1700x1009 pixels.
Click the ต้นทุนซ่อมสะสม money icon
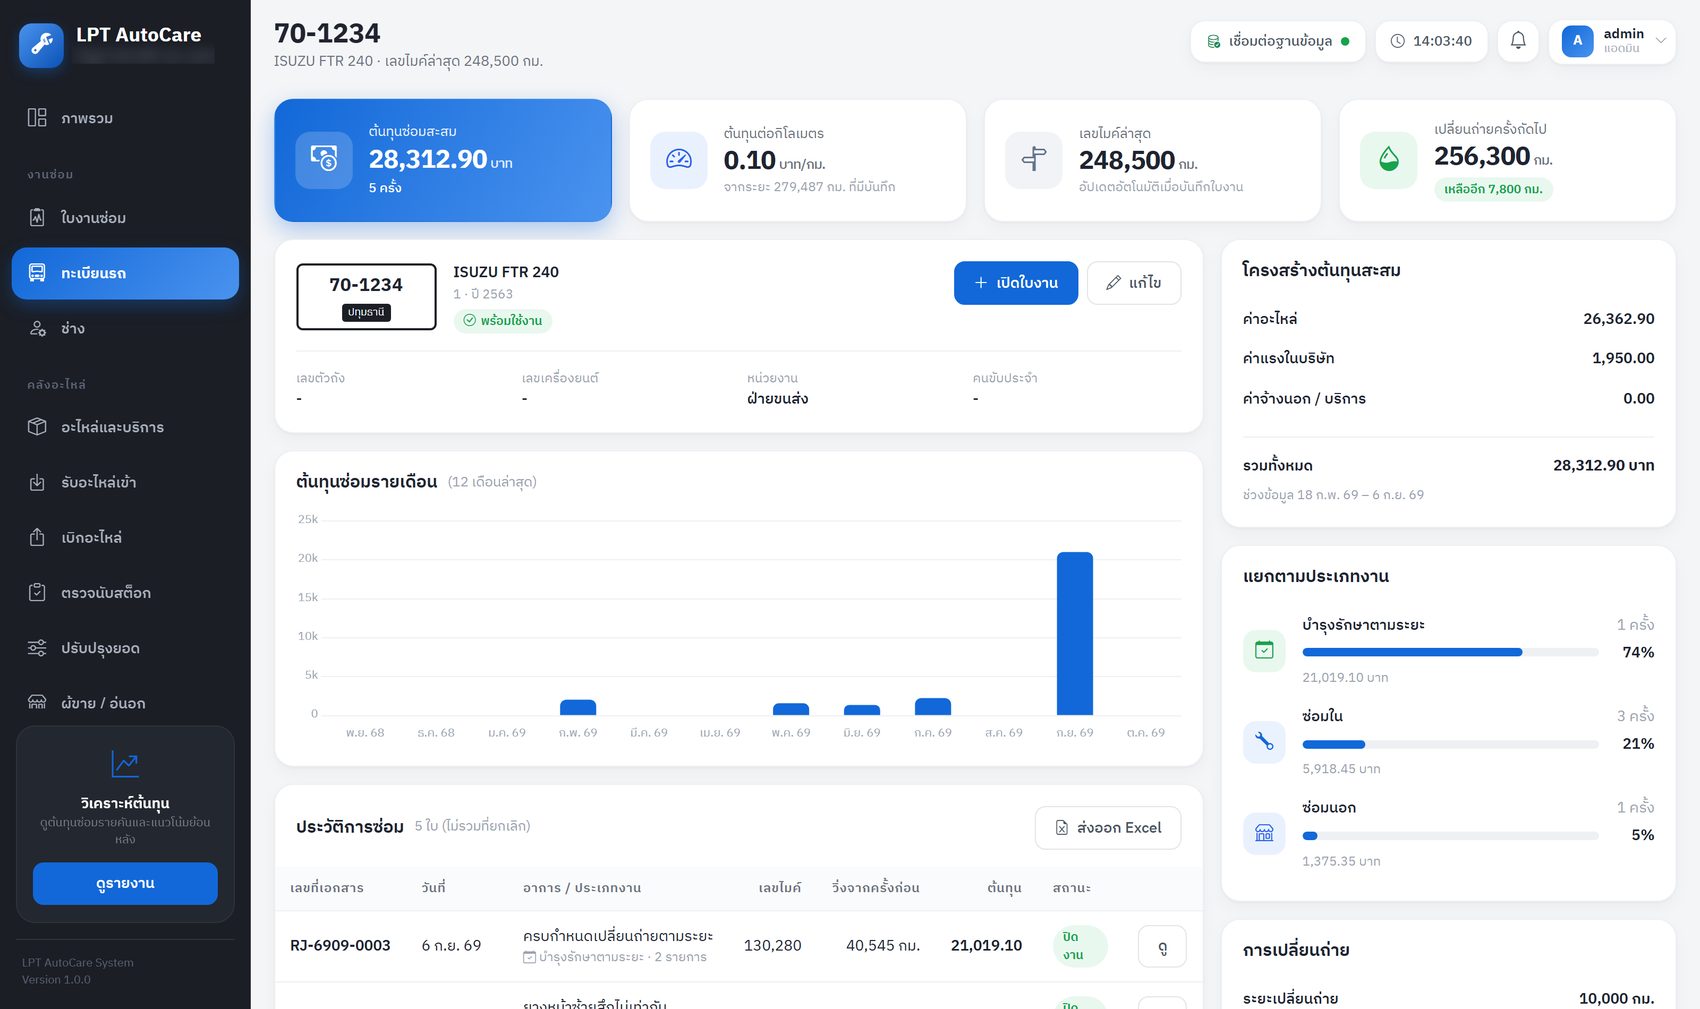pos(324,160)
